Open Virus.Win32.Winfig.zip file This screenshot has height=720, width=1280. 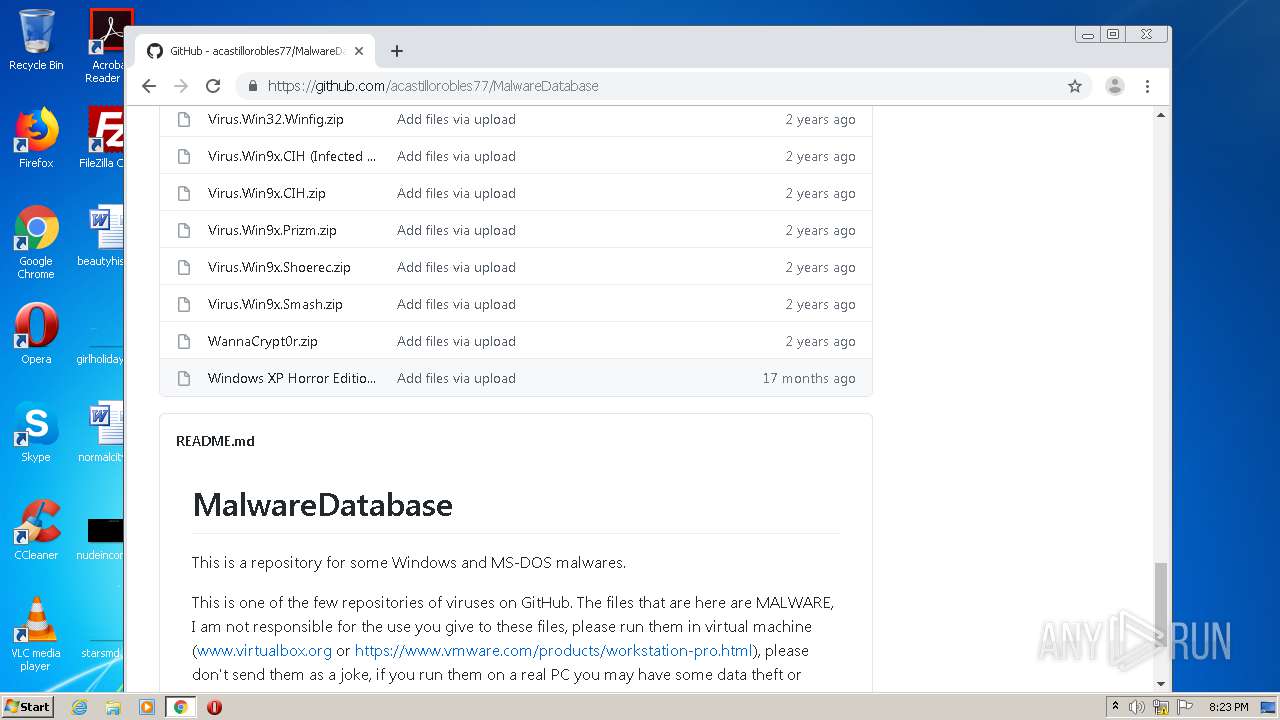coord(276,119)
